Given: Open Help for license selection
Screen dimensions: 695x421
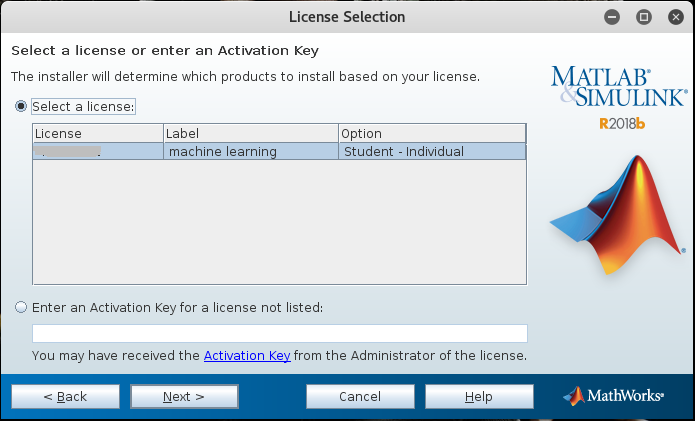Looking at the screenshot, I should point(479,396).
